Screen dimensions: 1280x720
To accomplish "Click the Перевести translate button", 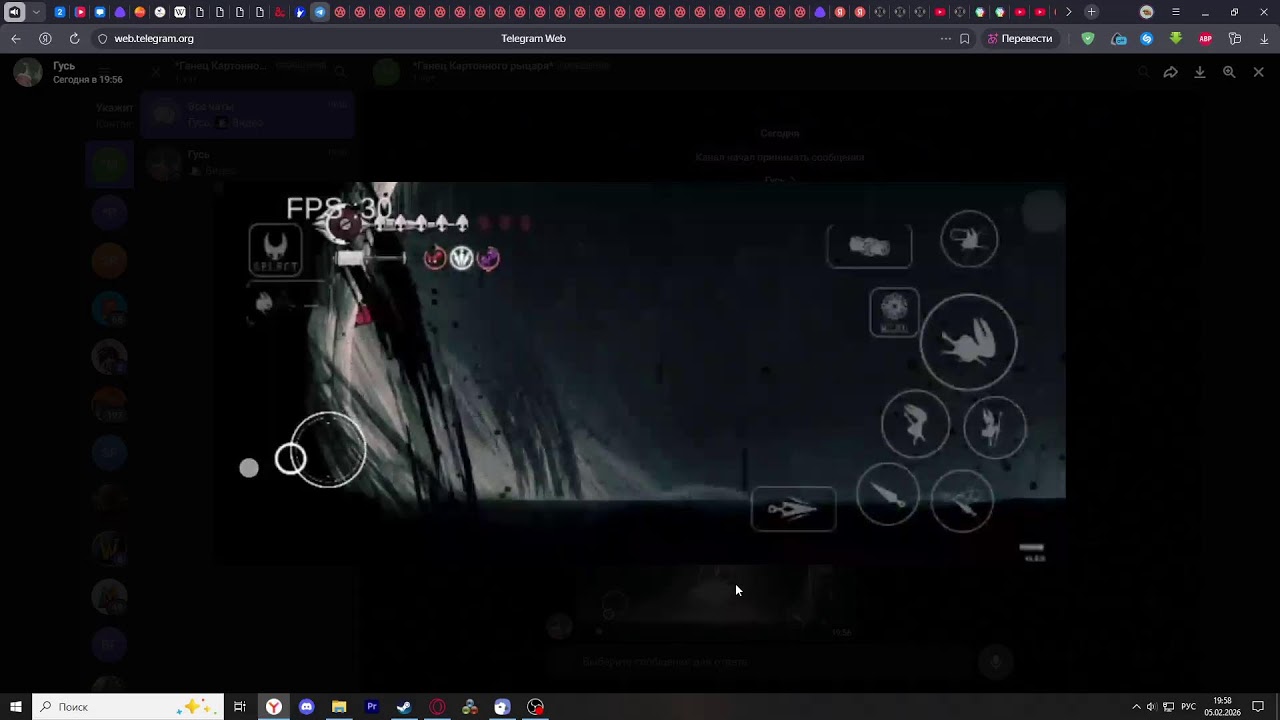I will click(x=1020, y=39).
